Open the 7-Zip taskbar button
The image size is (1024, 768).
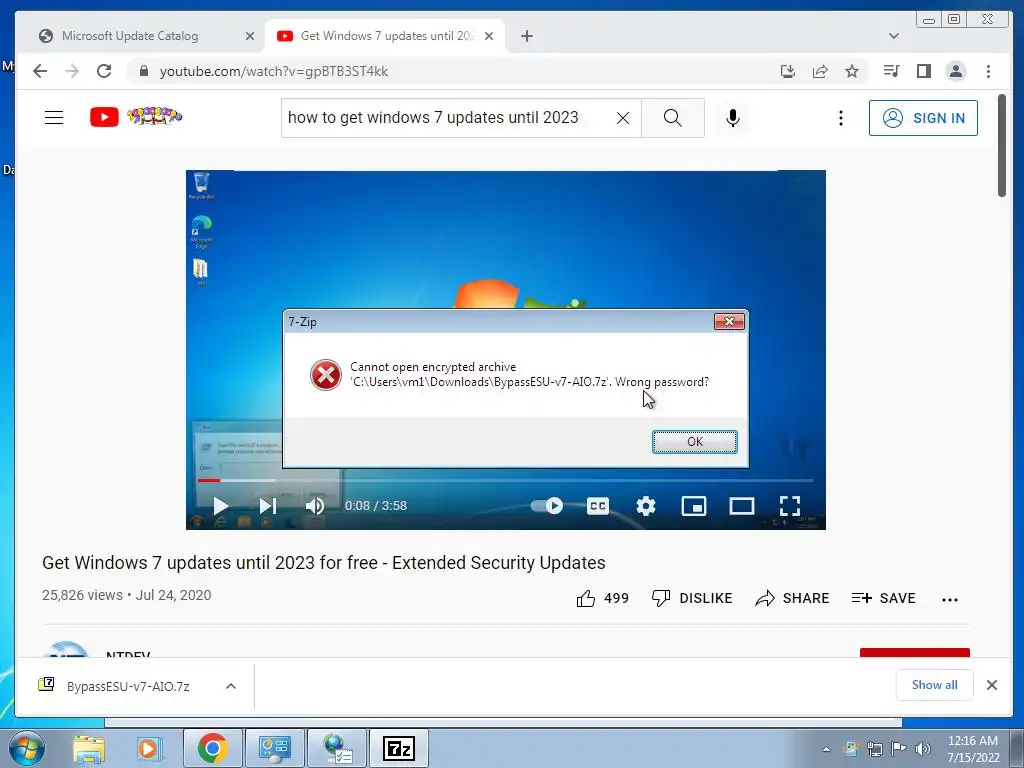point(399,748)
